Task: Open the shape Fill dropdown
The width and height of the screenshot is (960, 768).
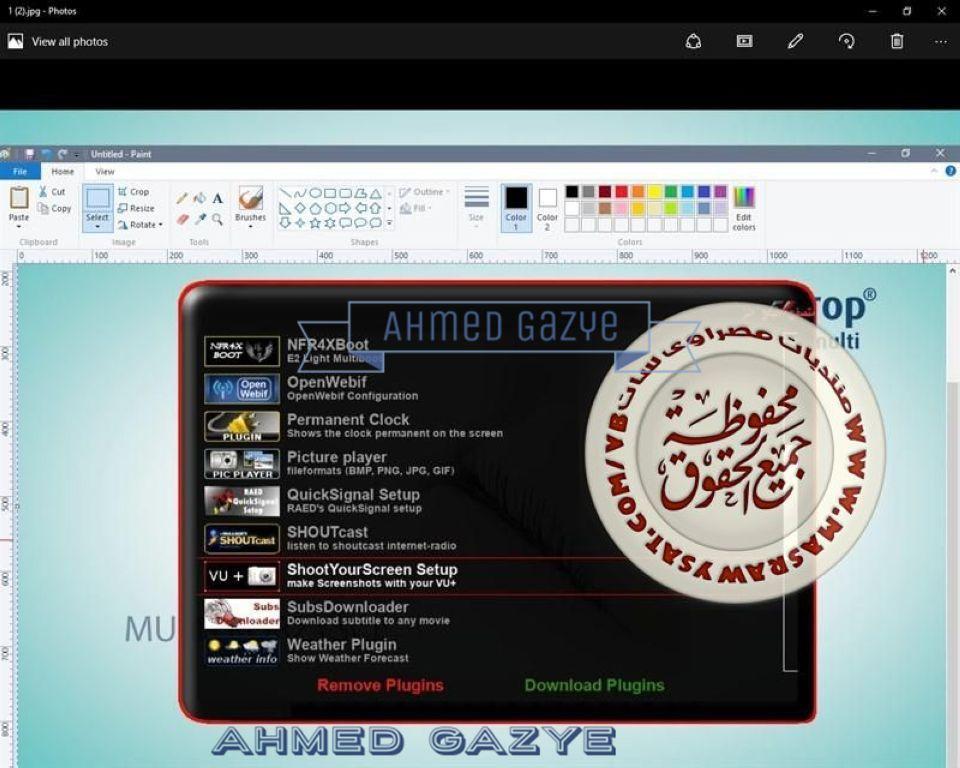Action: [x=416, y=208]
